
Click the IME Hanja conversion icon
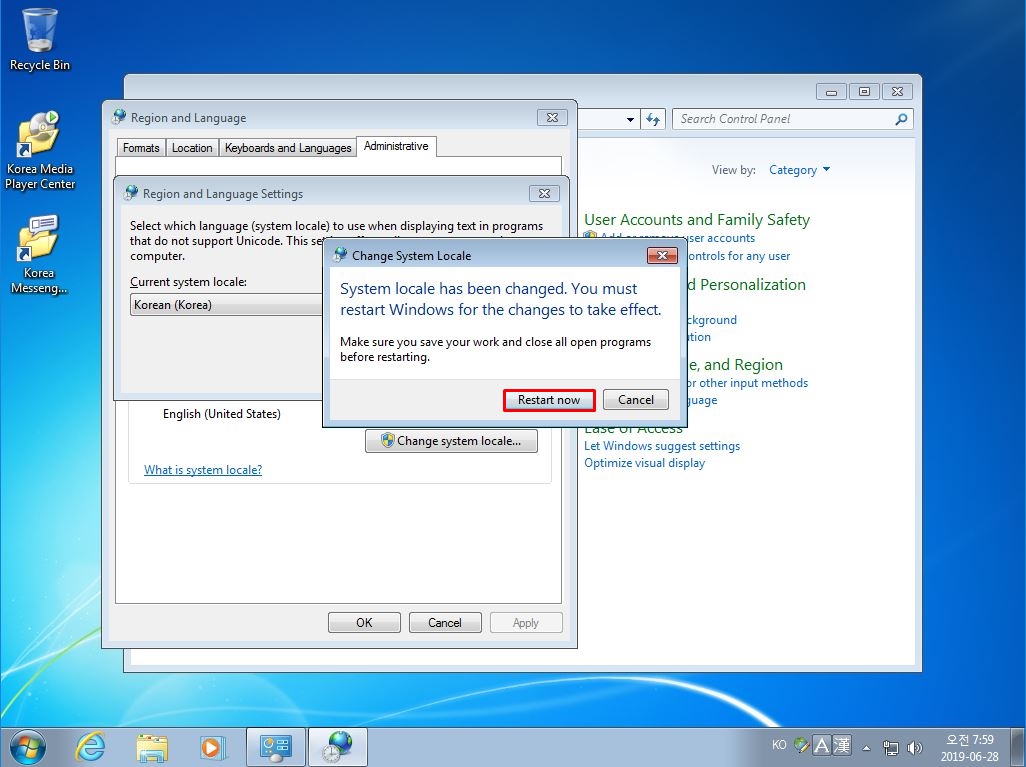click(x=841, y=745)
